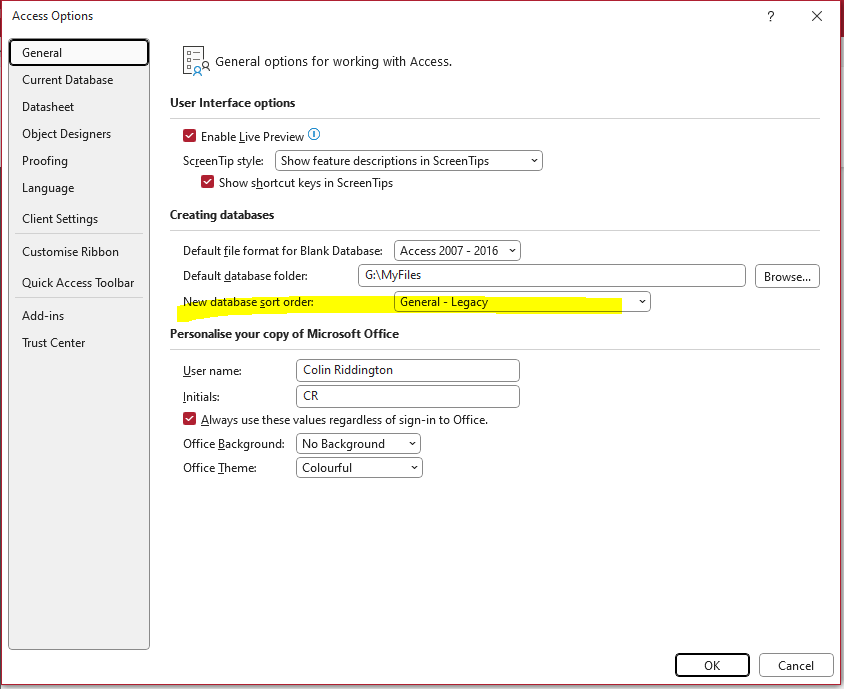This screenshot has width=844, height=689.
Task: Open Trust Center options
Action: [79, 342]
